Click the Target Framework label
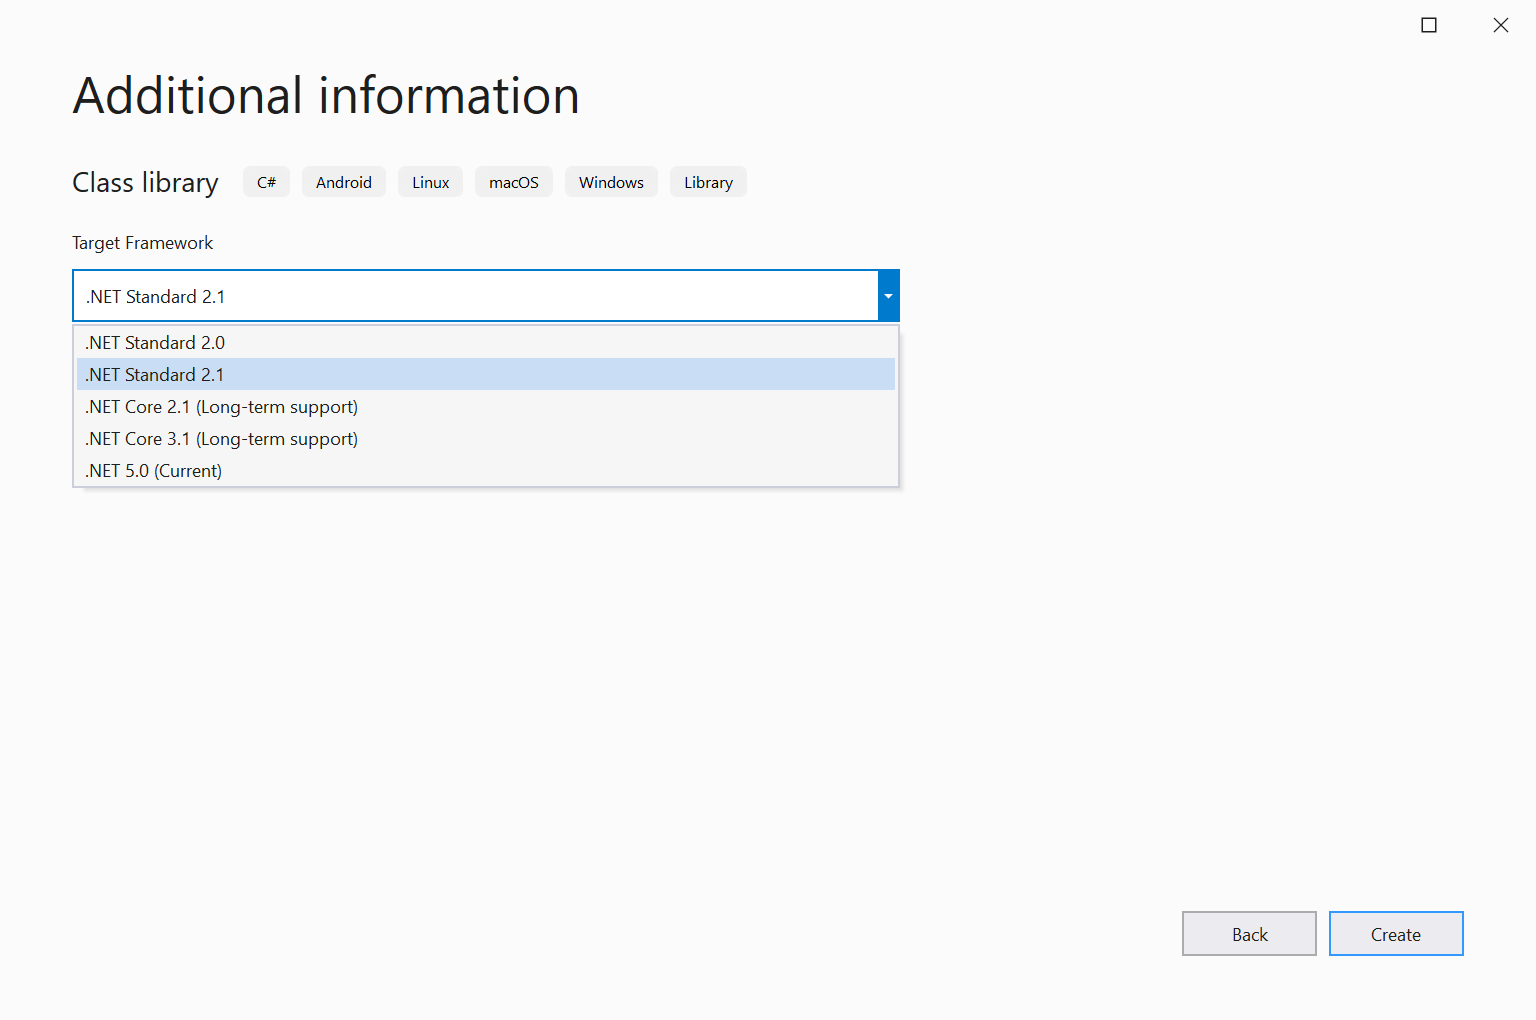The height and width of the screenshot is (1020, 1536). (x=141, y=242)
